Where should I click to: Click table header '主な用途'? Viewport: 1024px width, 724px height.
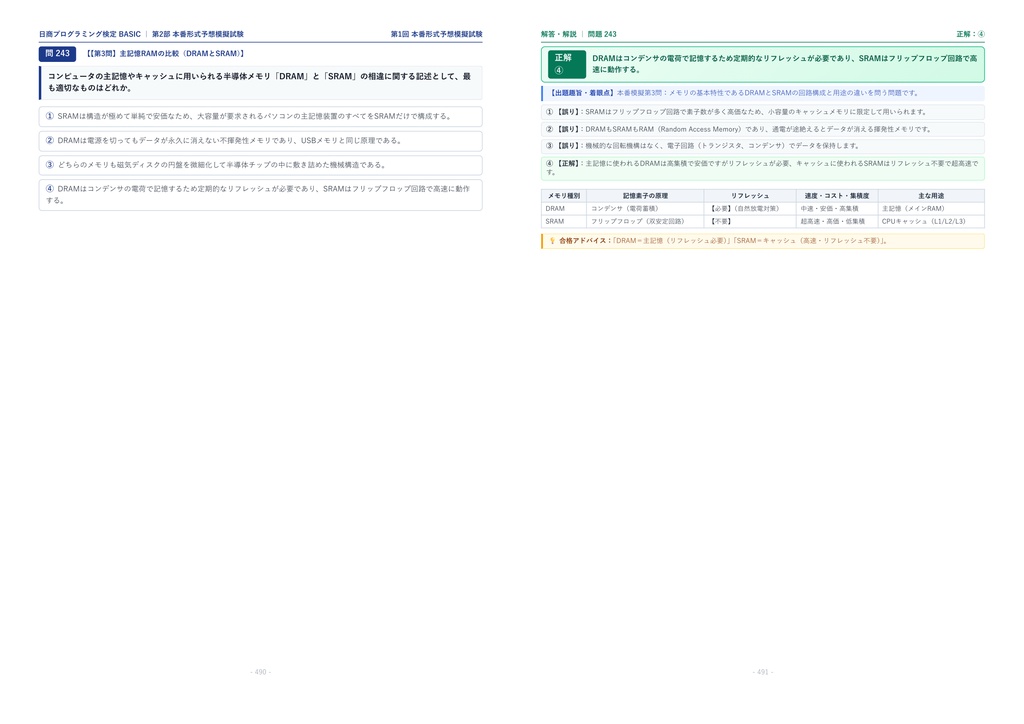click(931, 196)
